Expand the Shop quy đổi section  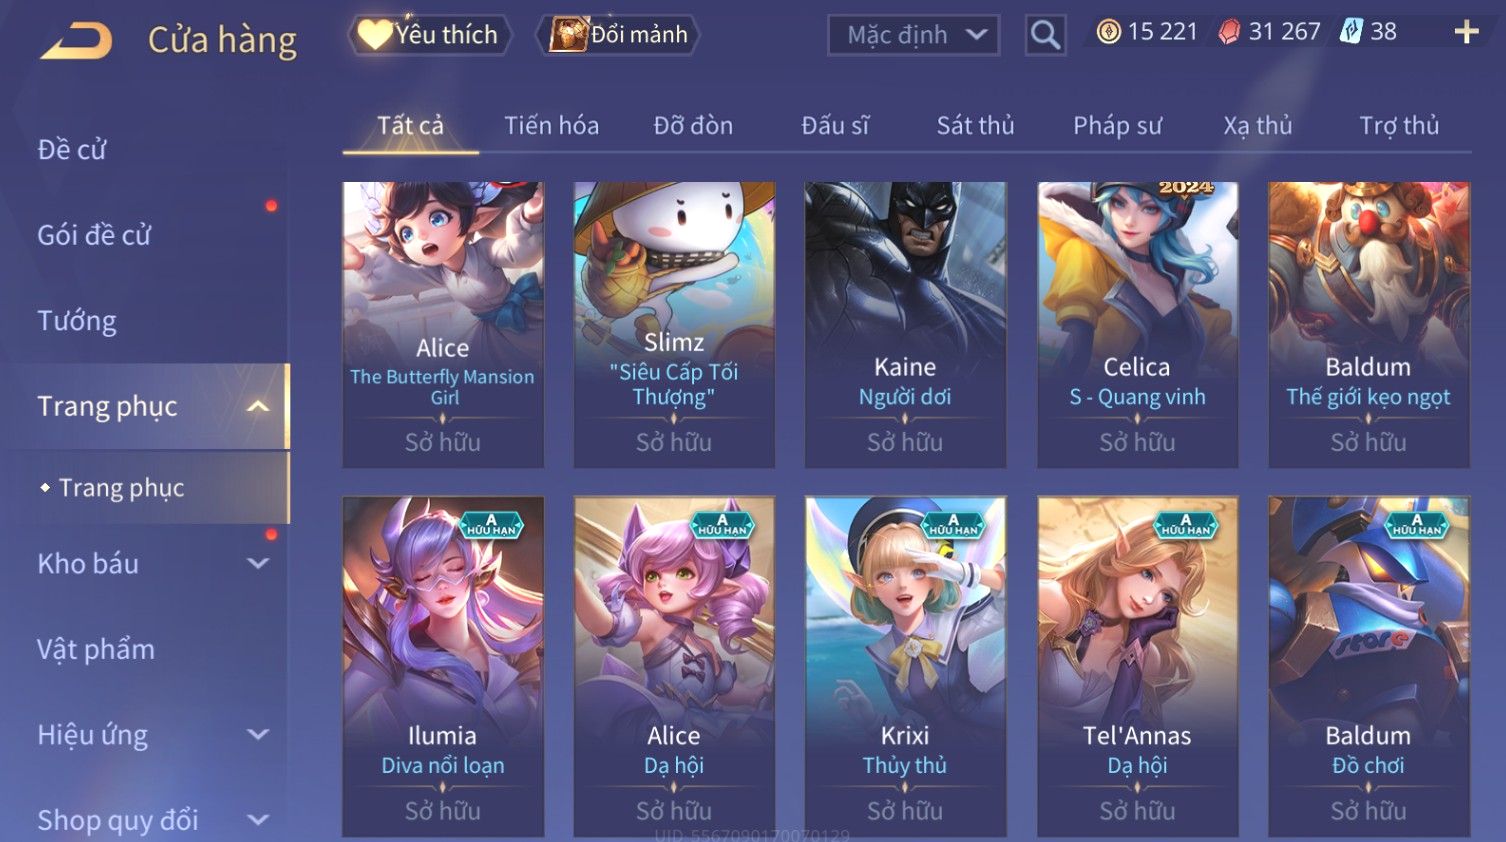pyautogui.click(x=258, y=820)
